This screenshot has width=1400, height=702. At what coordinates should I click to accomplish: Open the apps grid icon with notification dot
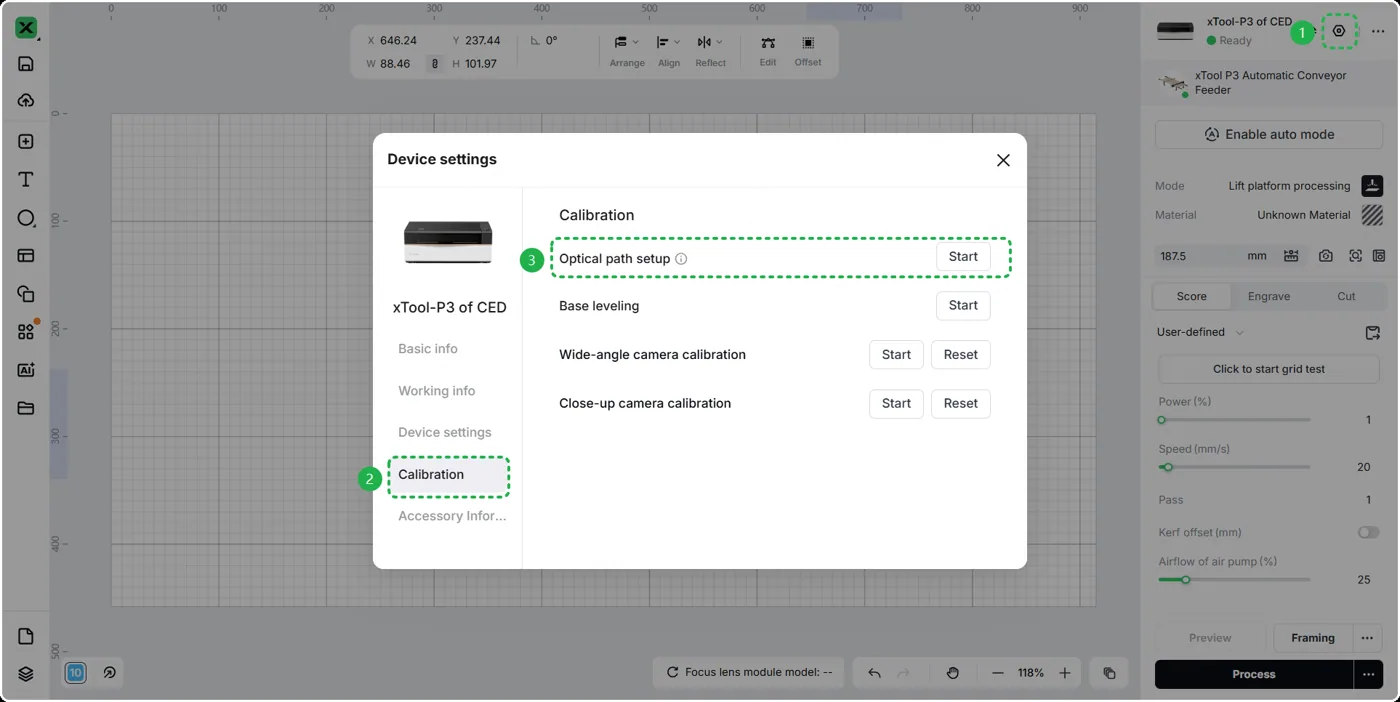[26, 332]
